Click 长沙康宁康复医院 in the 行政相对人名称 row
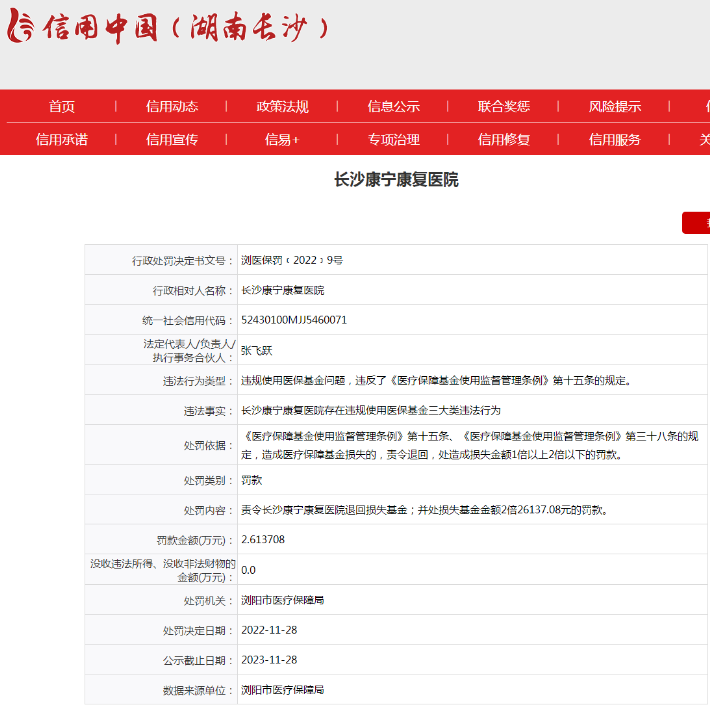 [x=283, y=290]
